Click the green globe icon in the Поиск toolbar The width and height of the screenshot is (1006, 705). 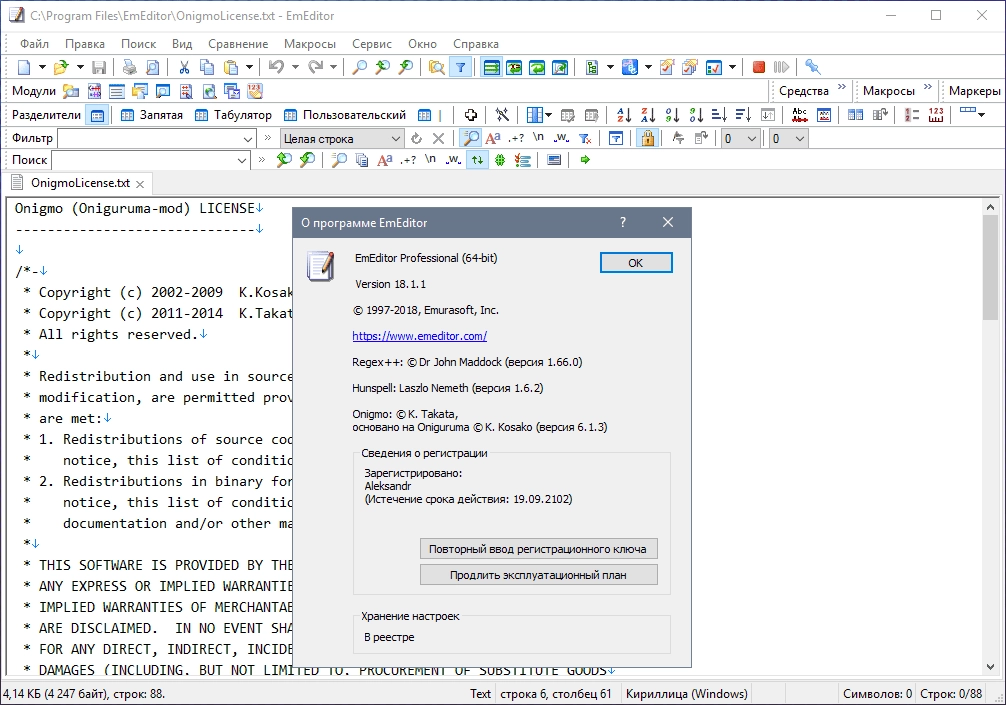500,160
